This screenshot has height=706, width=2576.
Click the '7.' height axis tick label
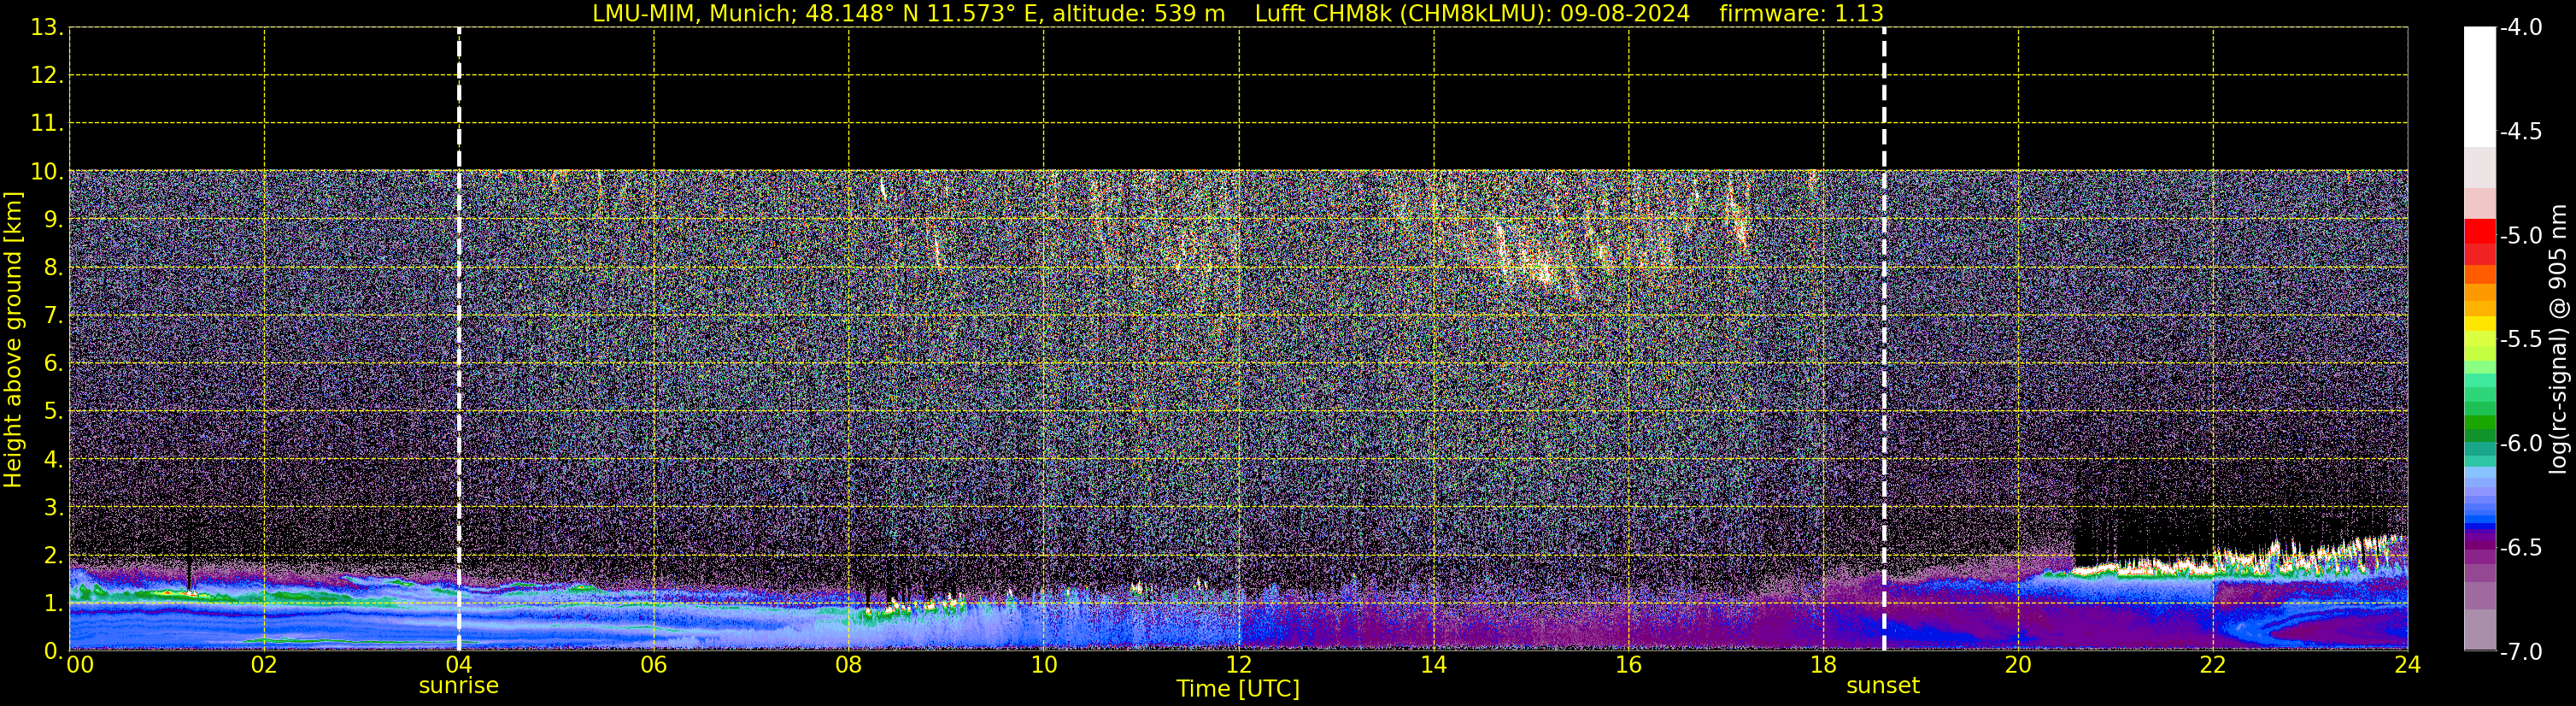pos(54,316)
